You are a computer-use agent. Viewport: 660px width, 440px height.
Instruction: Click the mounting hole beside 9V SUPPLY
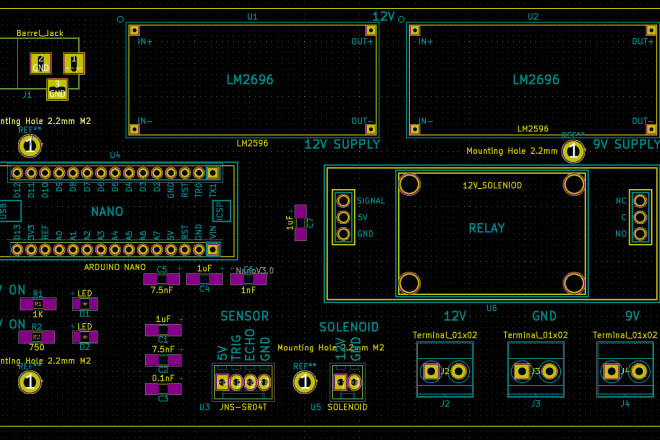(x=573, y=151)
